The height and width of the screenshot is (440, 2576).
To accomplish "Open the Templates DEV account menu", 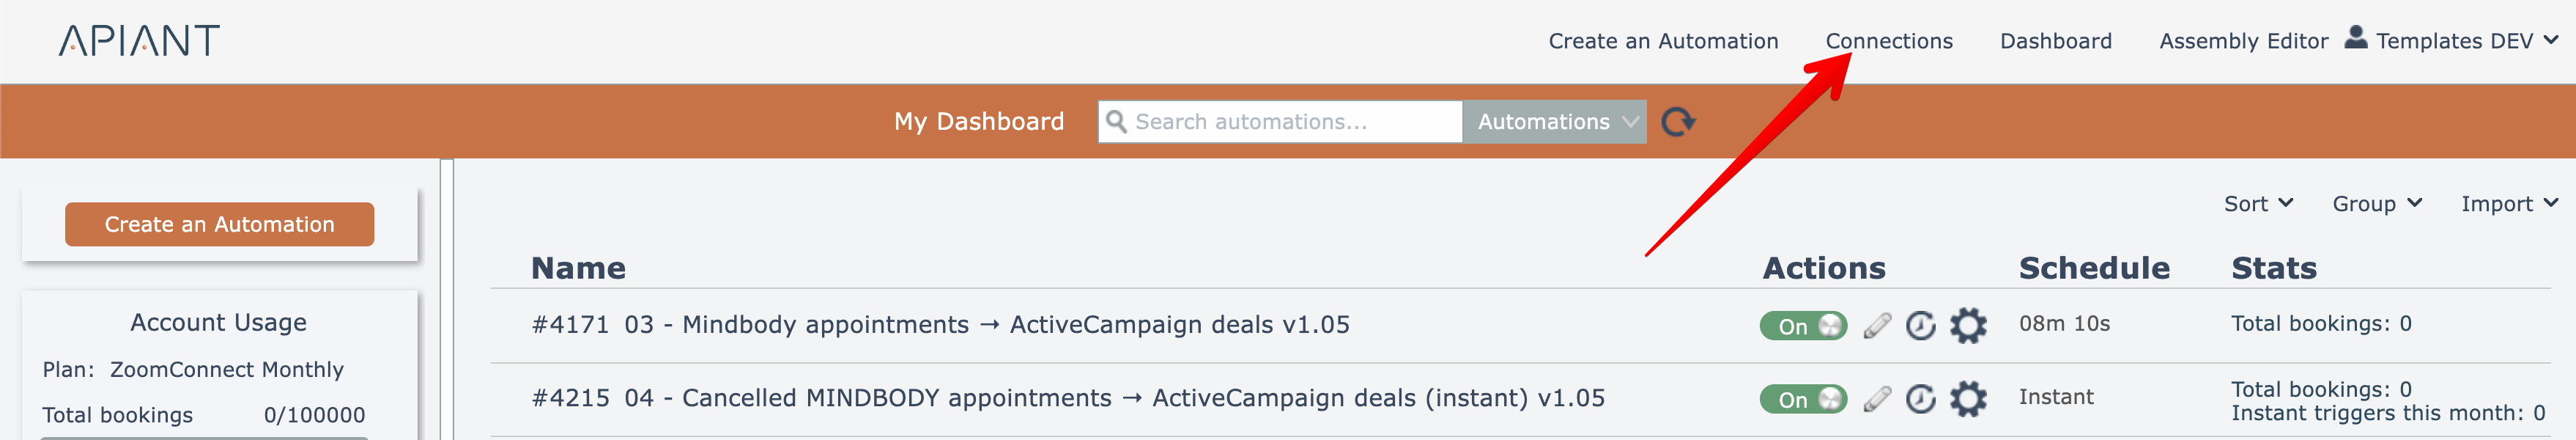I will pos(2465,41).
